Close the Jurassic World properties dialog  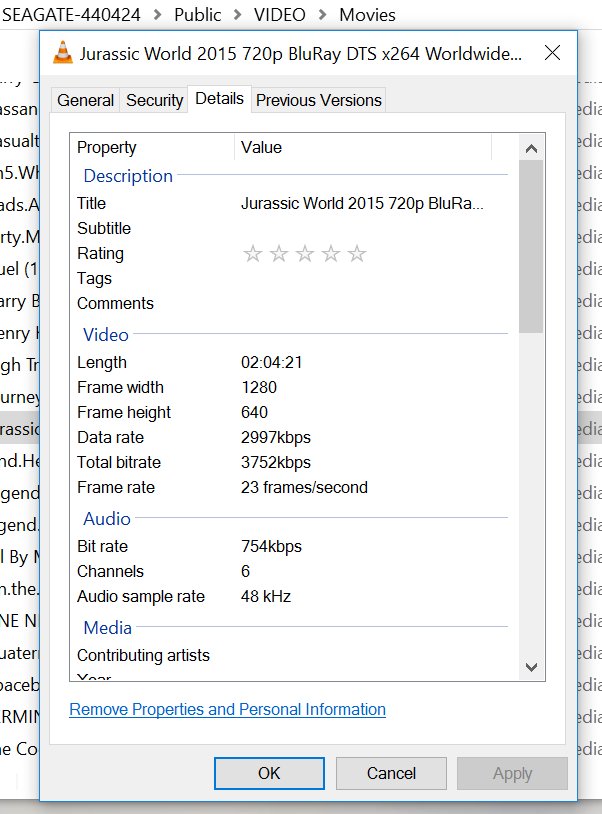coord(552,52)
